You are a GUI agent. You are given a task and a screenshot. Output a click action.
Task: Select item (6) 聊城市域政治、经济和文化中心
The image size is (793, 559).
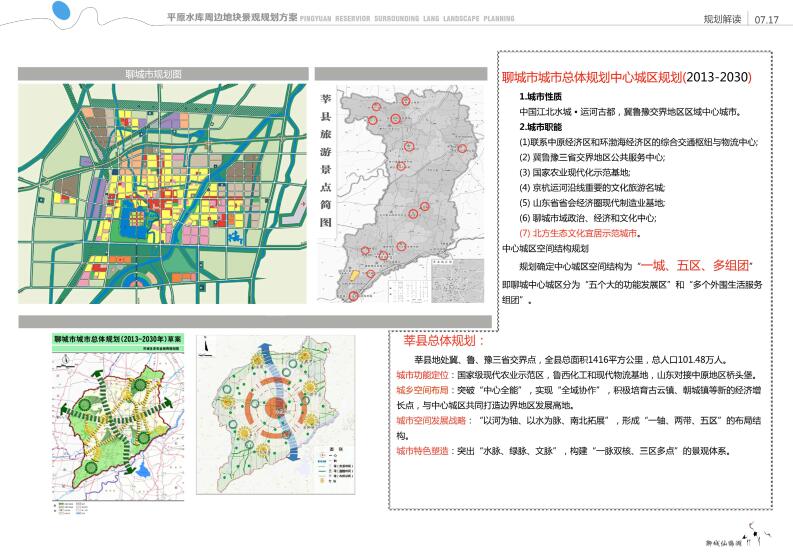click(x=588, y=218)
